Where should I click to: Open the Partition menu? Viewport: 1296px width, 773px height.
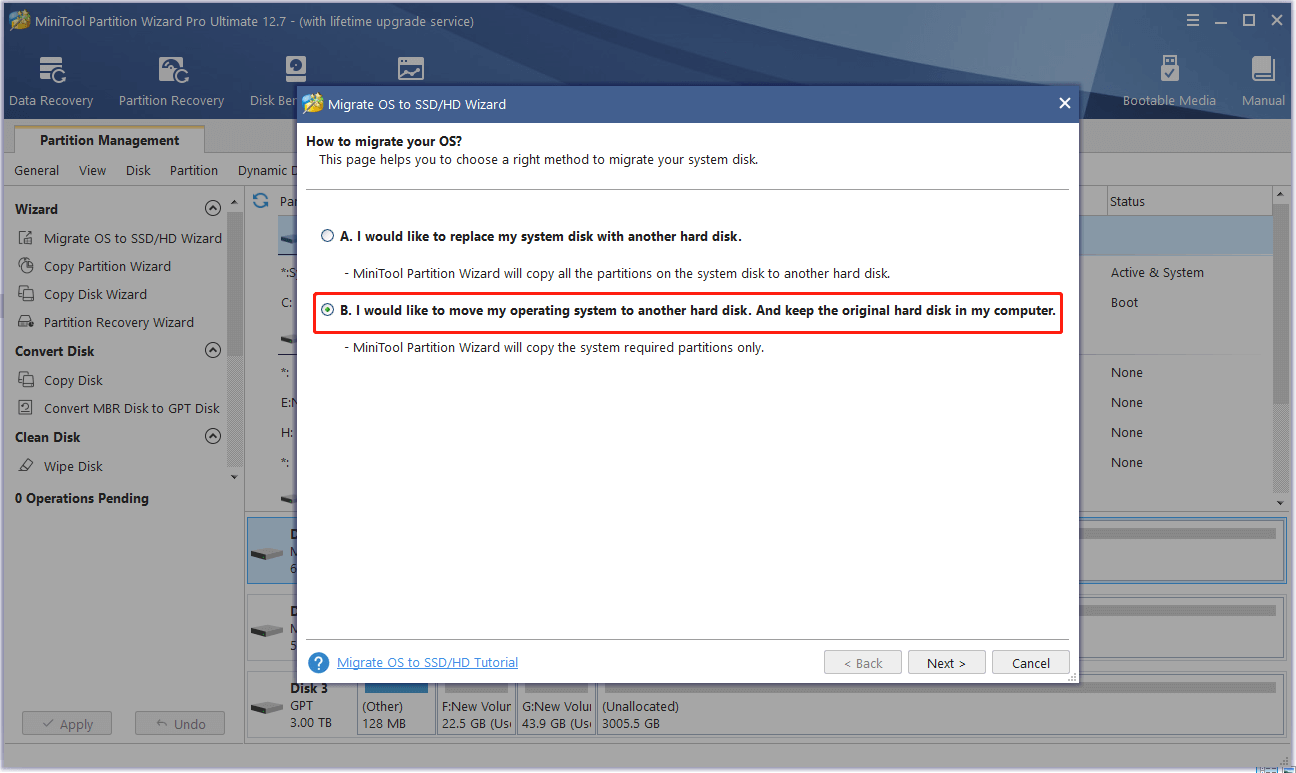coord(194,170)
